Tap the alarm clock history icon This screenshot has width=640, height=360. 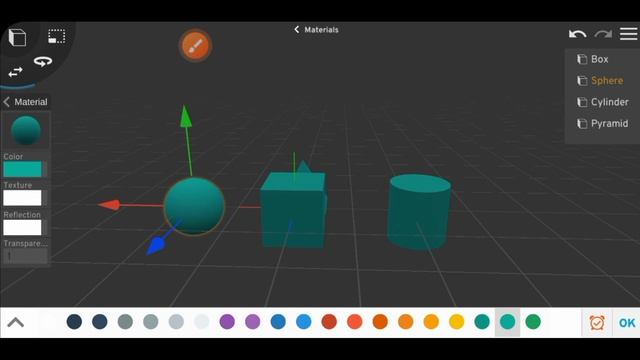click(597, 322)
